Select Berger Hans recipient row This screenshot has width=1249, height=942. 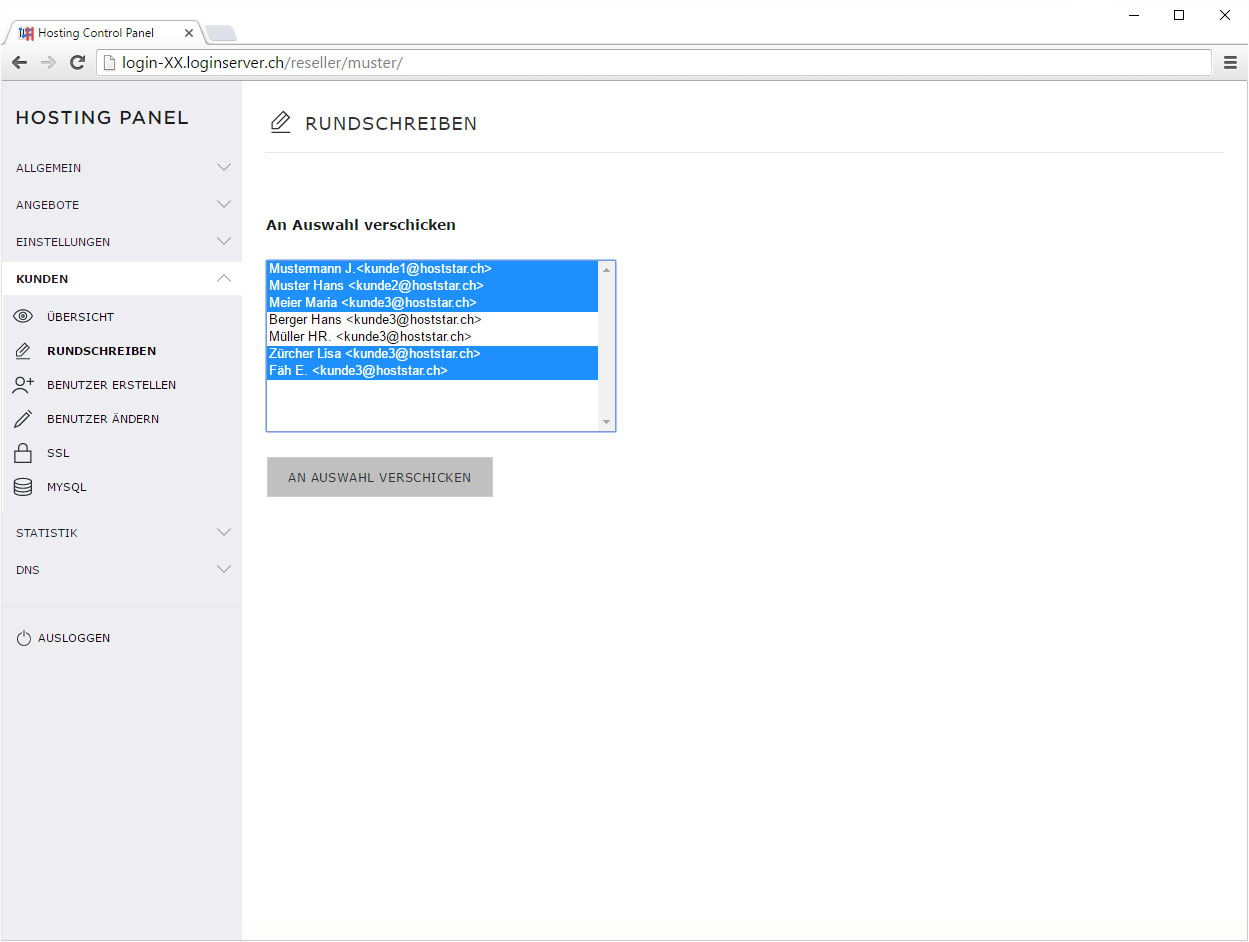(432, 320)
